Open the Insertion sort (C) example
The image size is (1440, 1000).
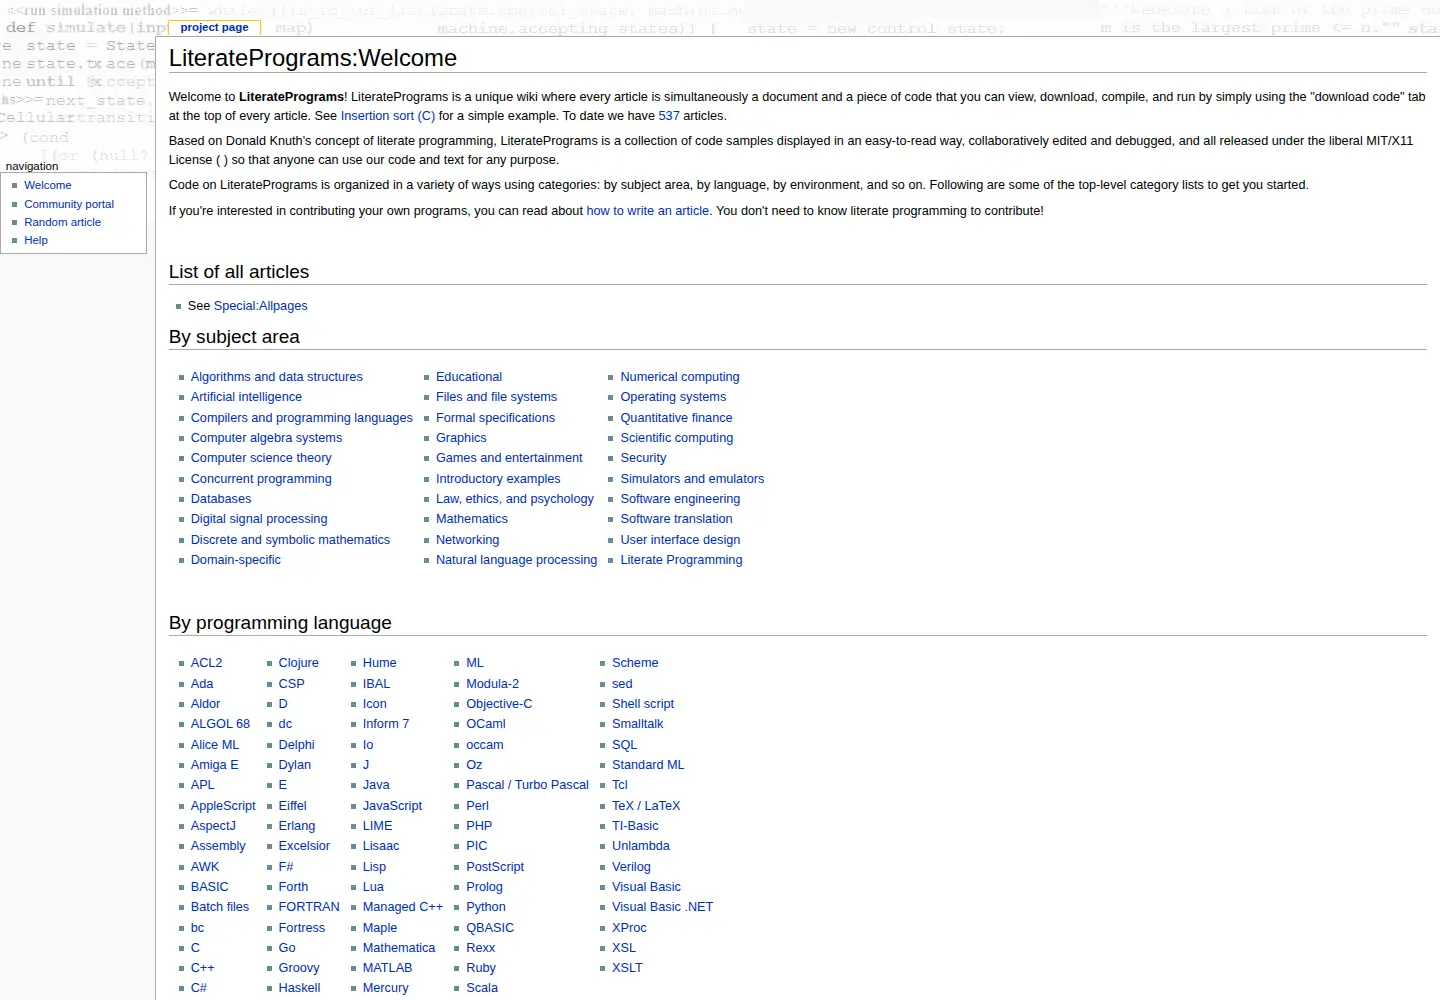(388, 116)
